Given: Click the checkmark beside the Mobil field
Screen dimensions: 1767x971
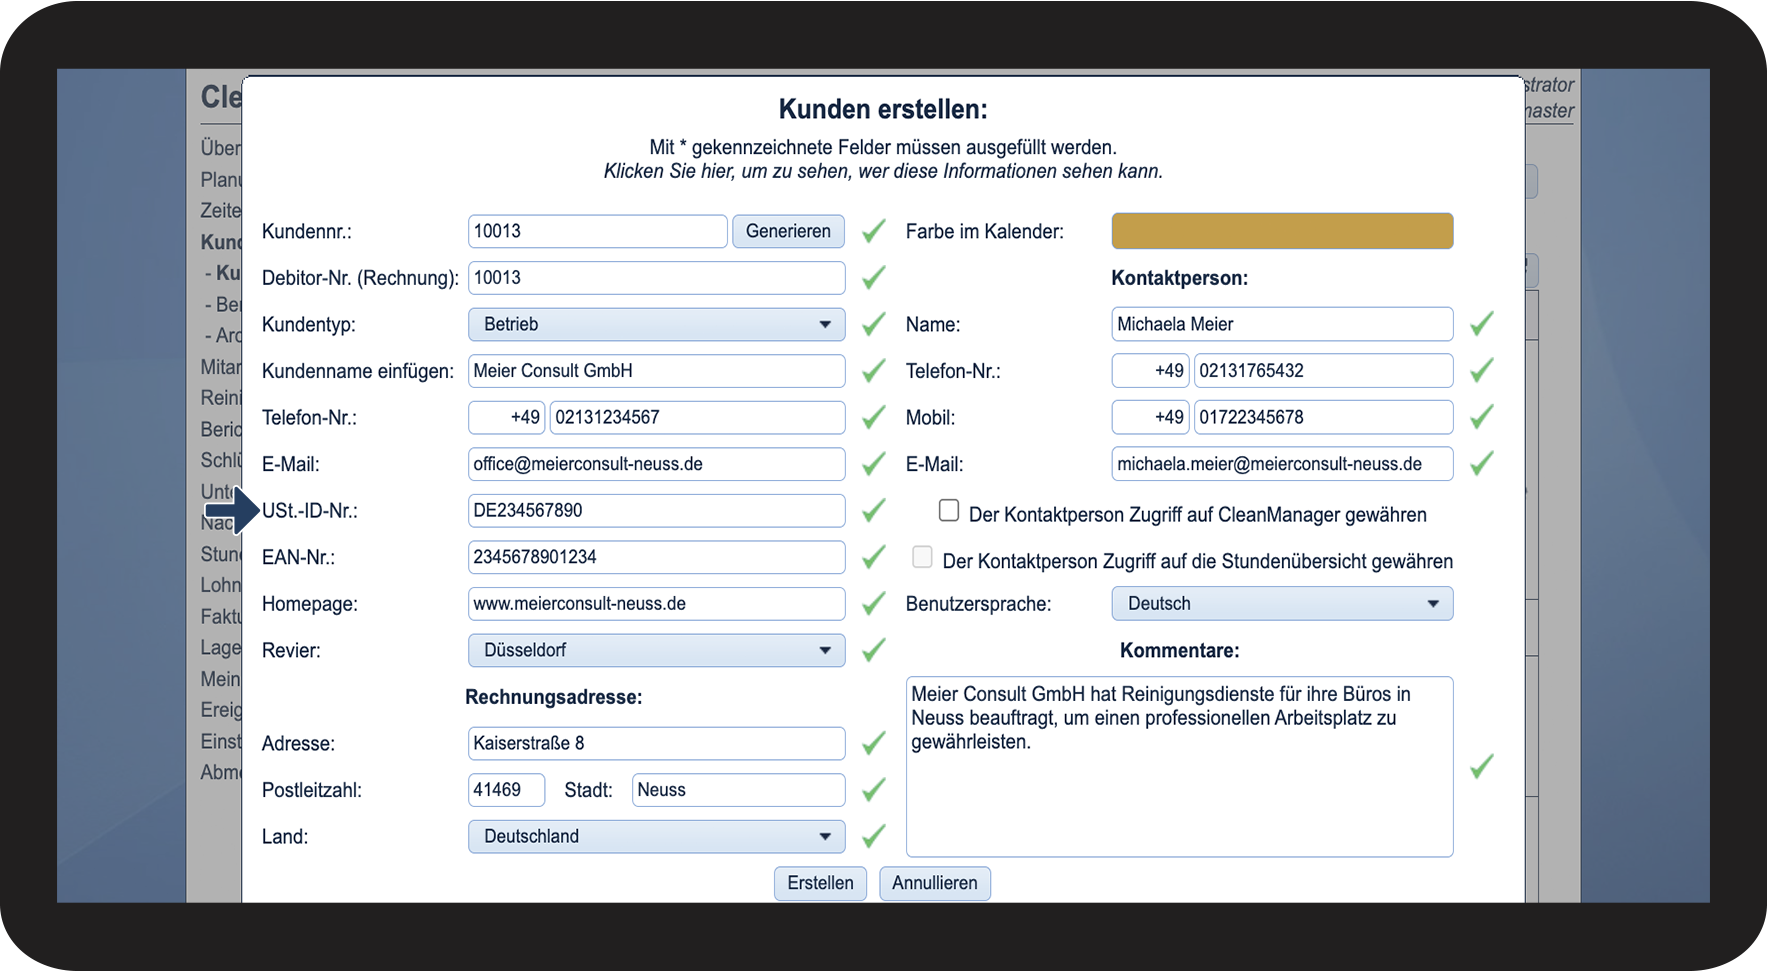Looking at the screenshot, I should pyautogui.click(x=1481, y=417).
